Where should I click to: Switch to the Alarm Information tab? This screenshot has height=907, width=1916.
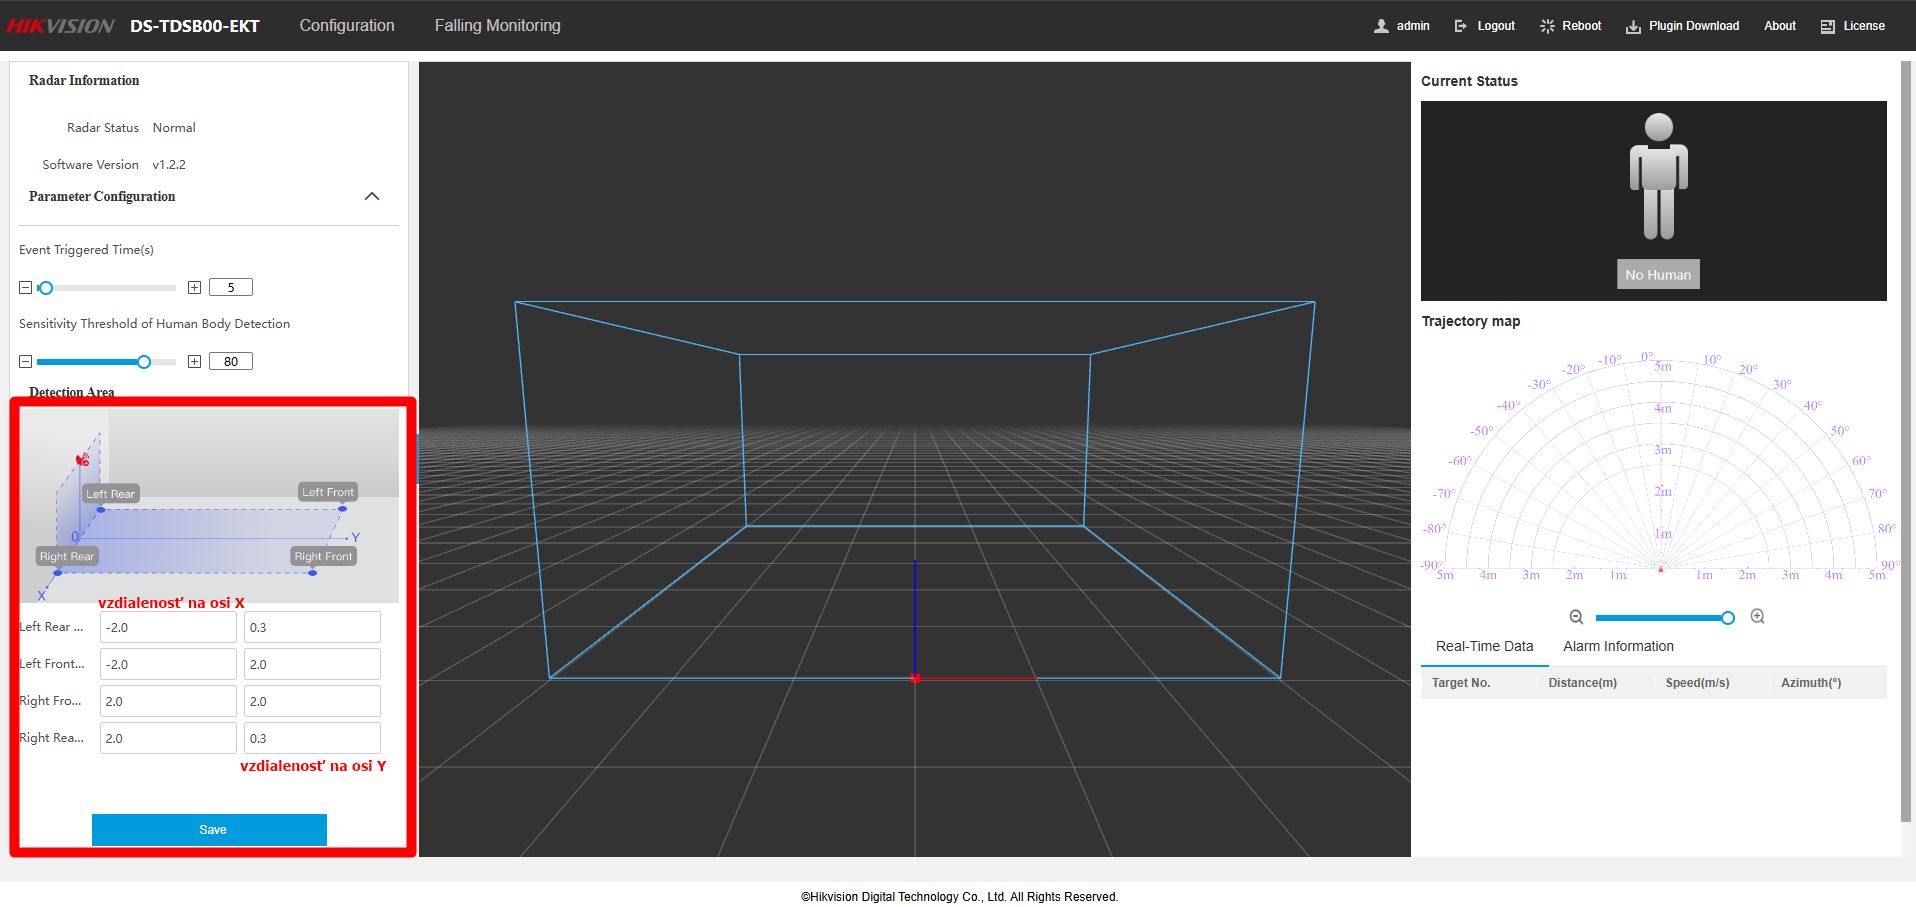pos(1618,647)
